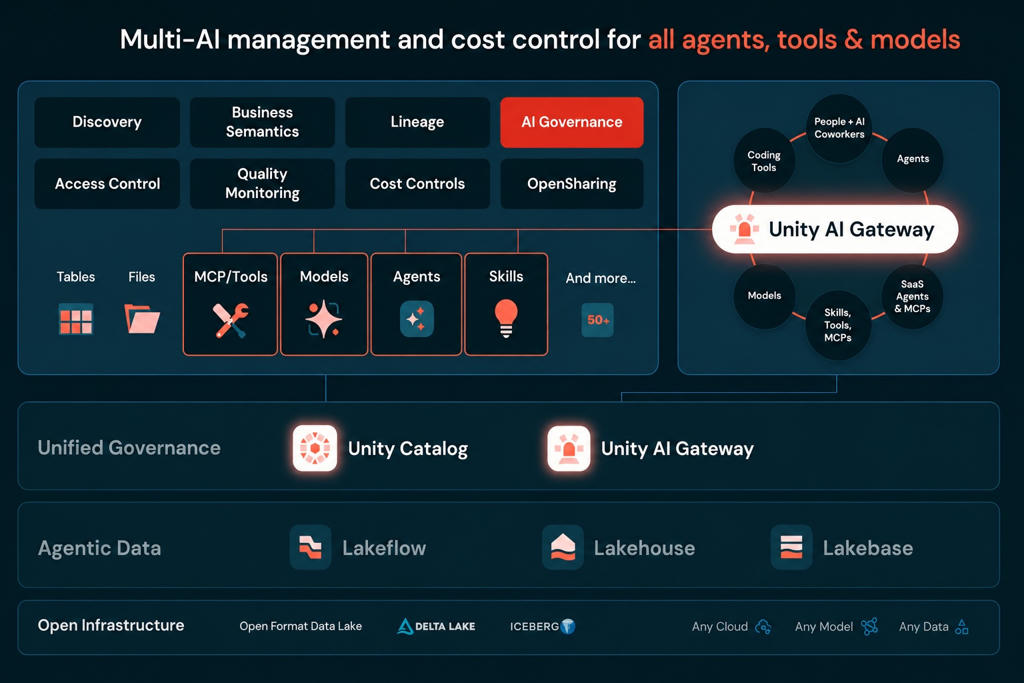Click the Unity AI Gateway pill label

pos(851,229)
